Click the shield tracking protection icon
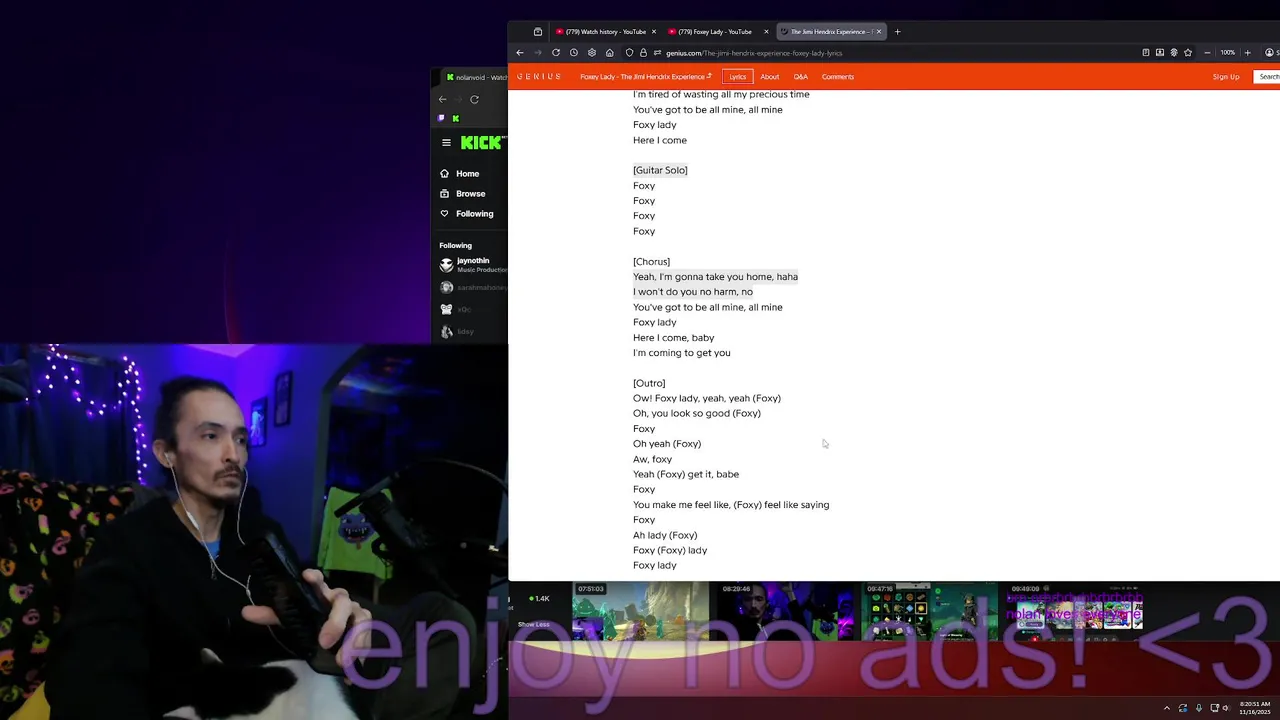The image size is (1280, 720). click(629, 53)
